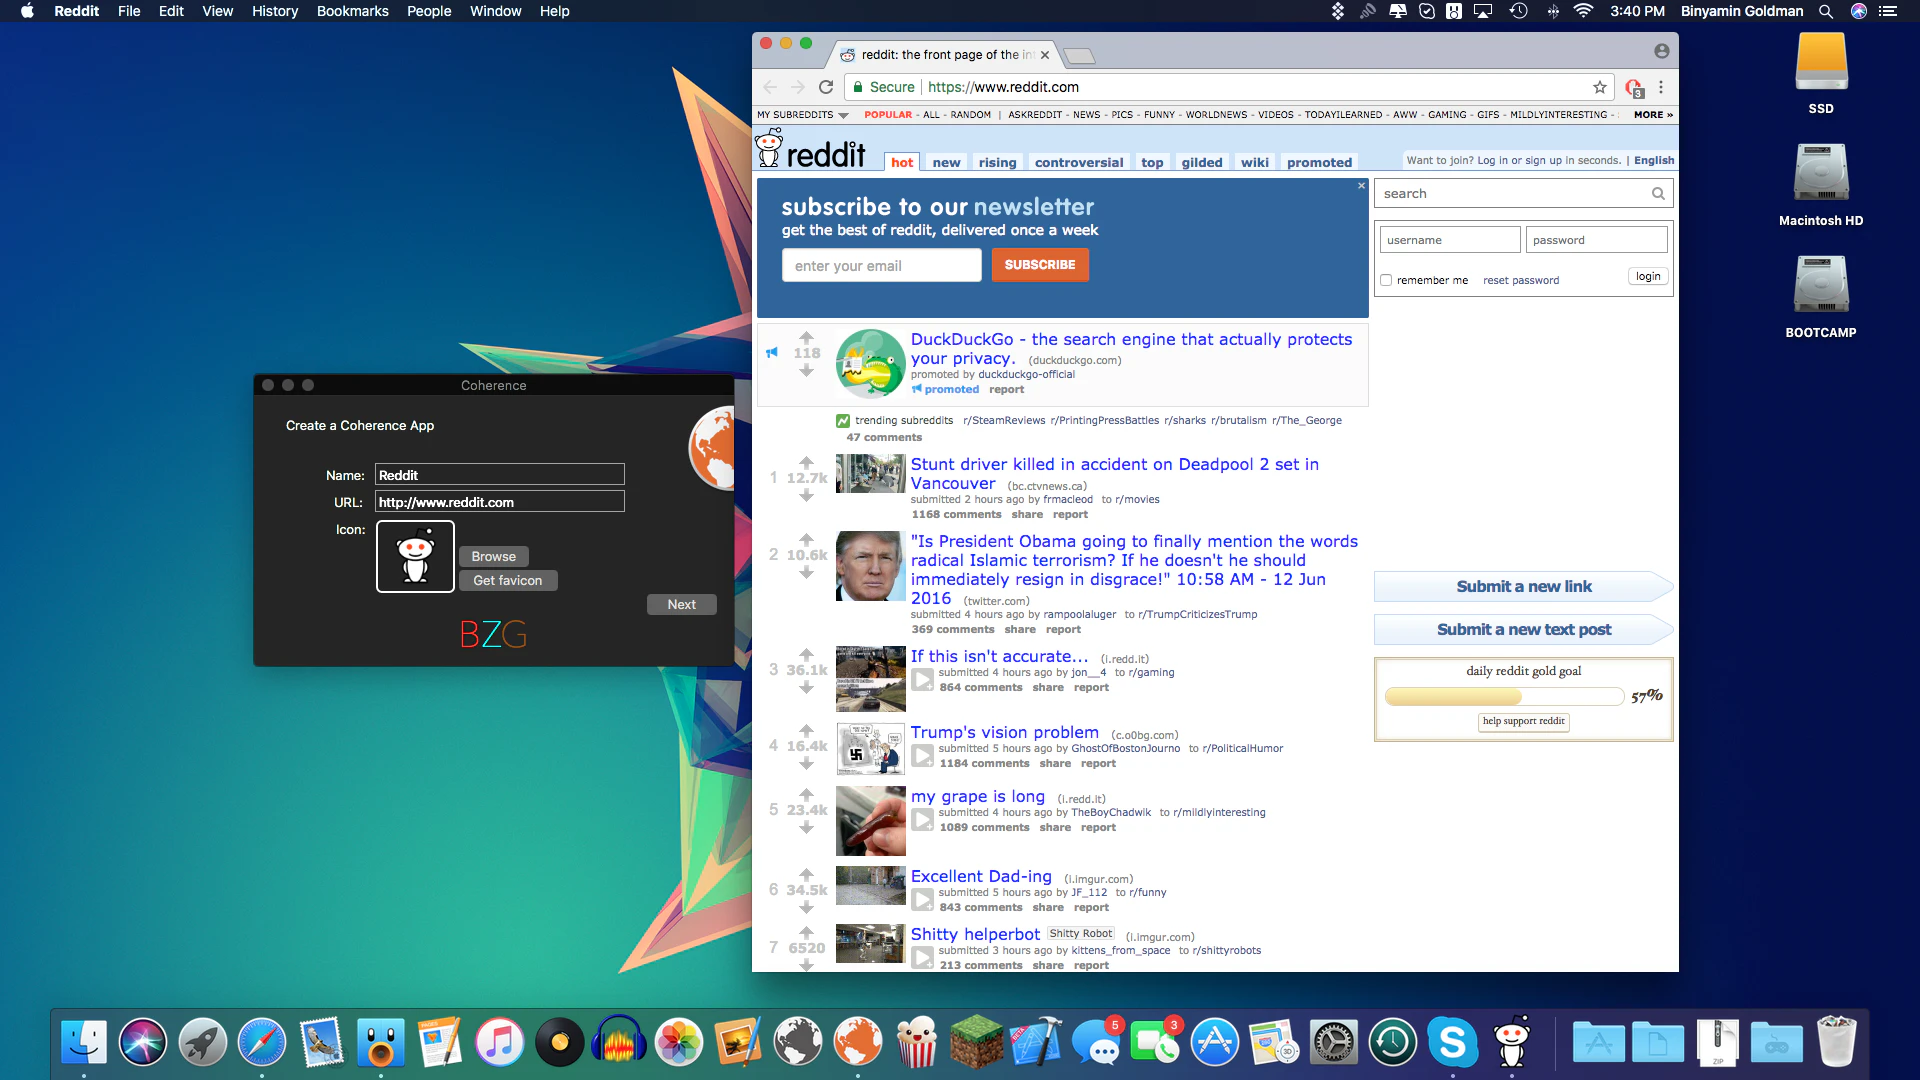This screenshot has width=1920, height=1080.
Task: Tick the 'remember me' checkbox
Action: 1386,280
